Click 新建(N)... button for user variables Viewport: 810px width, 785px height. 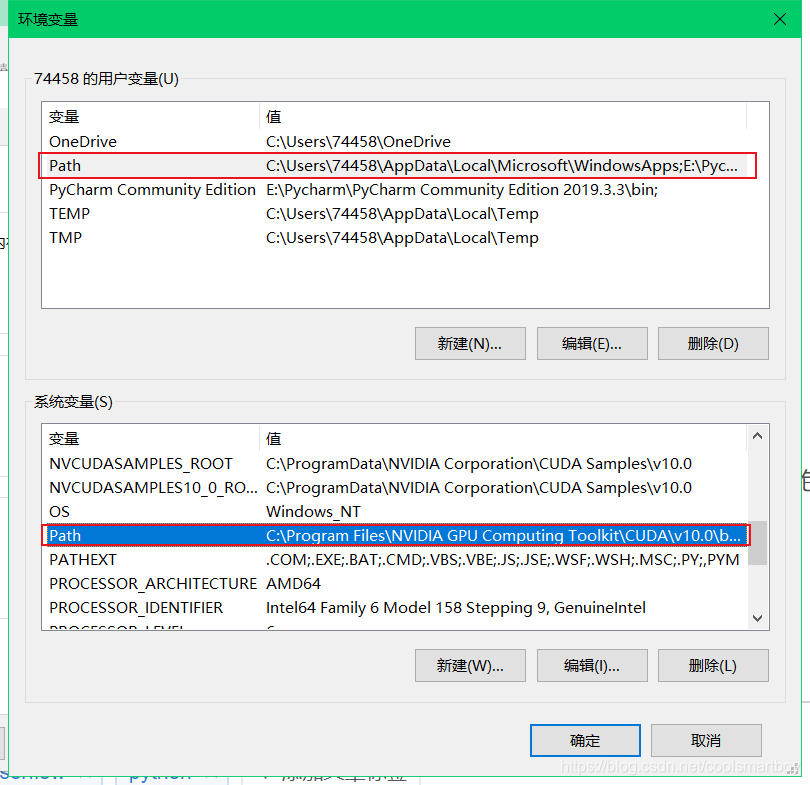pyautogui.click(x=470, y=343)
